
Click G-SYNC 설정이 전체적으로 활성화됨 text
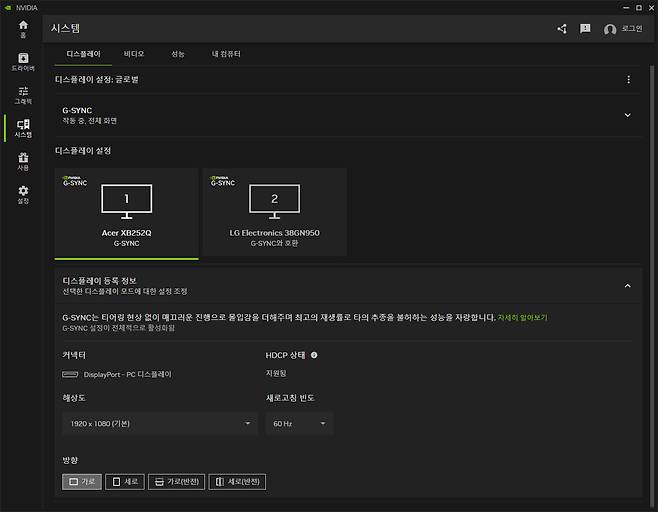118,328
